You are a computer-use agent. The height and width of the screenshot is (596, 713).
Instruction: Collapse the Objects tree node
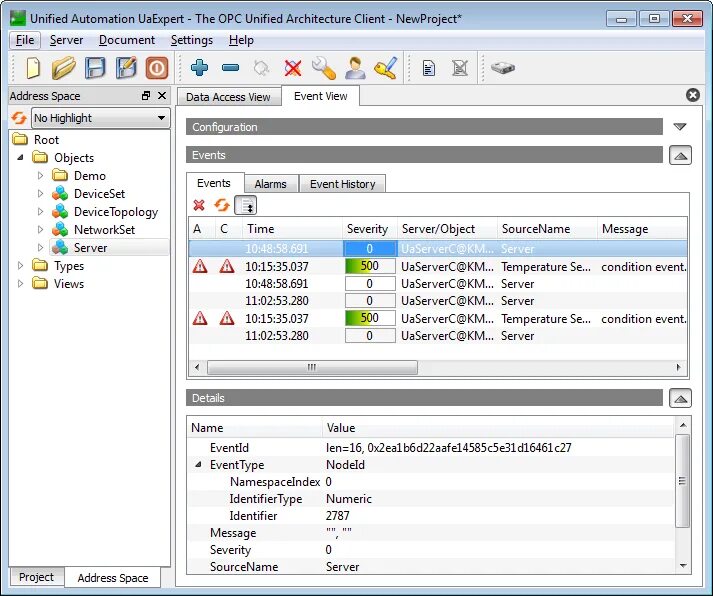[20, 158]
